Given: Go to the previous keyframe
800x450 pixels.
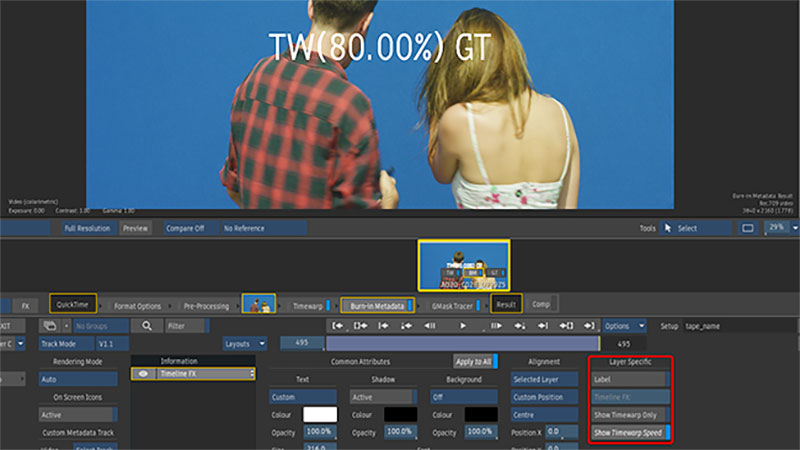Looking at the screenshot, I should click(x=407, y=326).
